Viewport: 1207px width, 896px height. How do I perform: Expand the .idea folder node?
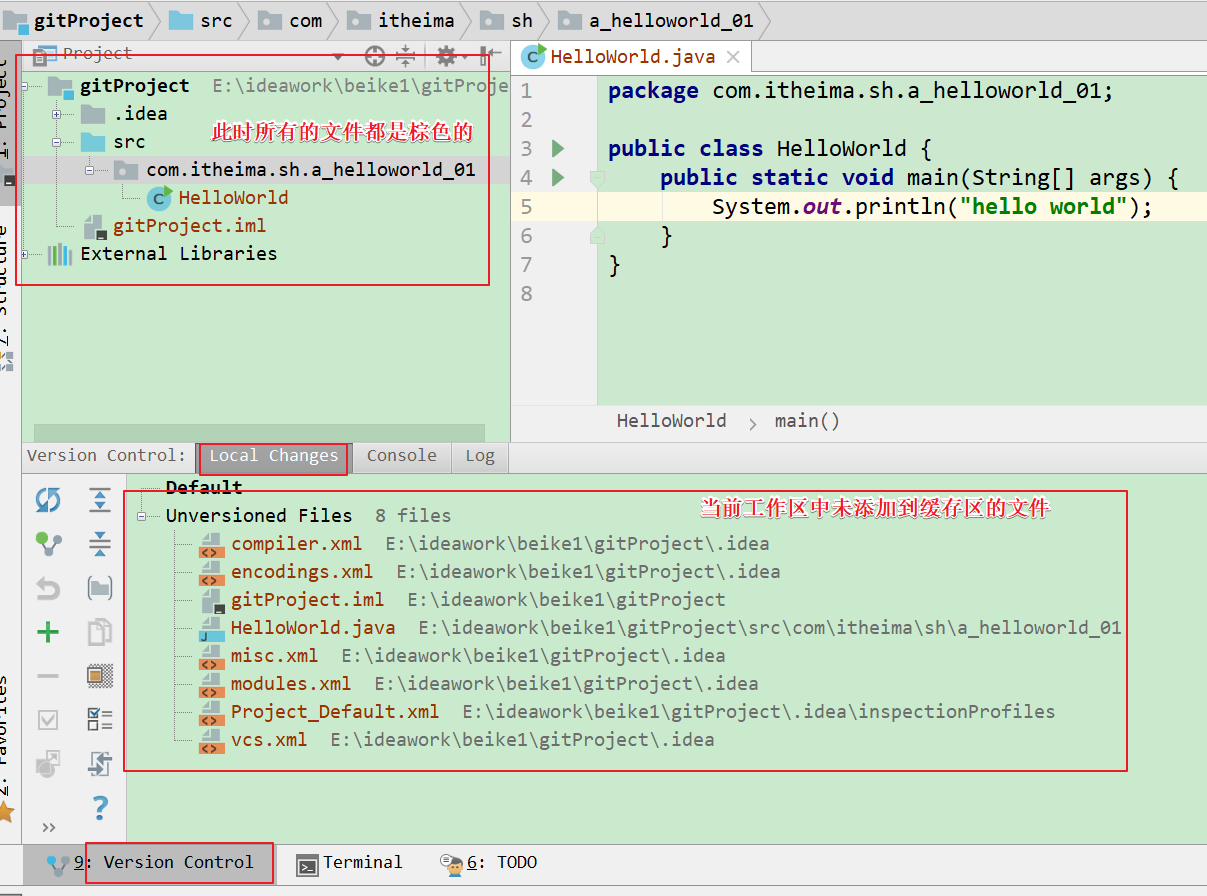tap(57, 114)
